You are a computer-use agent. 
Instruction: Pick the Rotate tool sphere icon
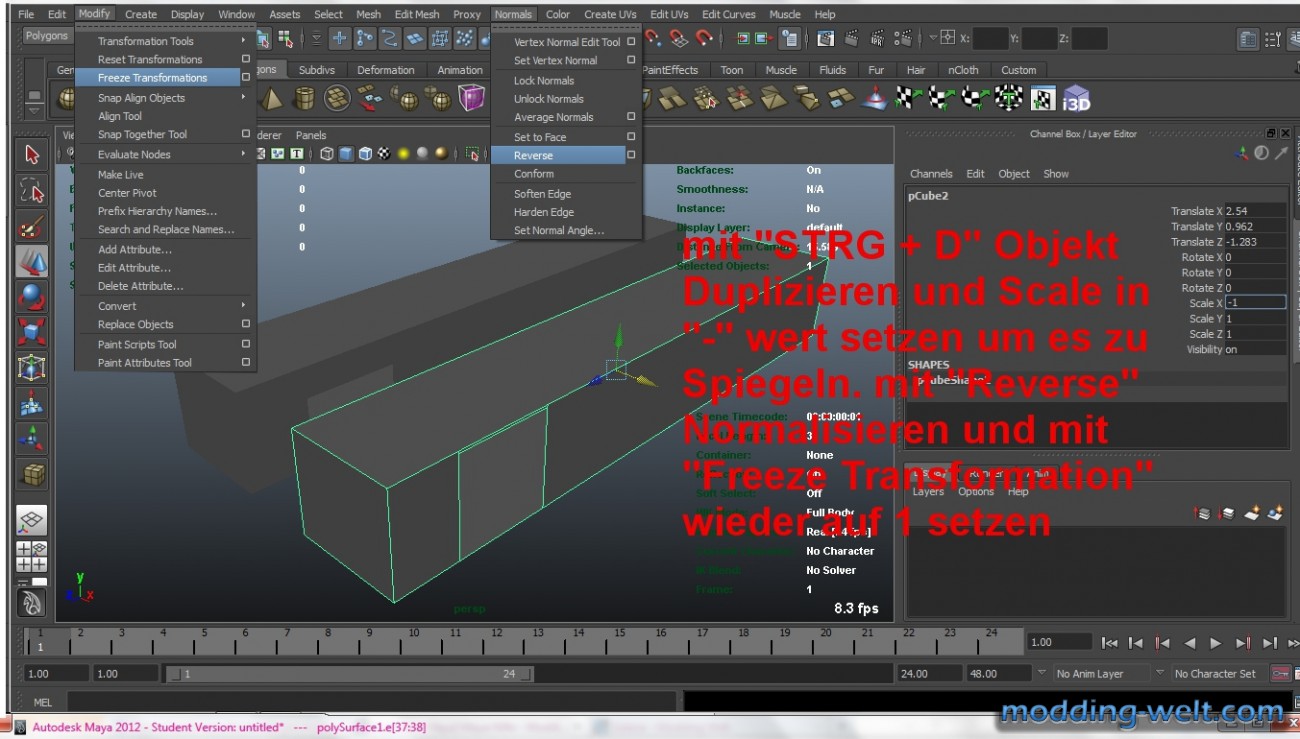click(x=32, y=298)
